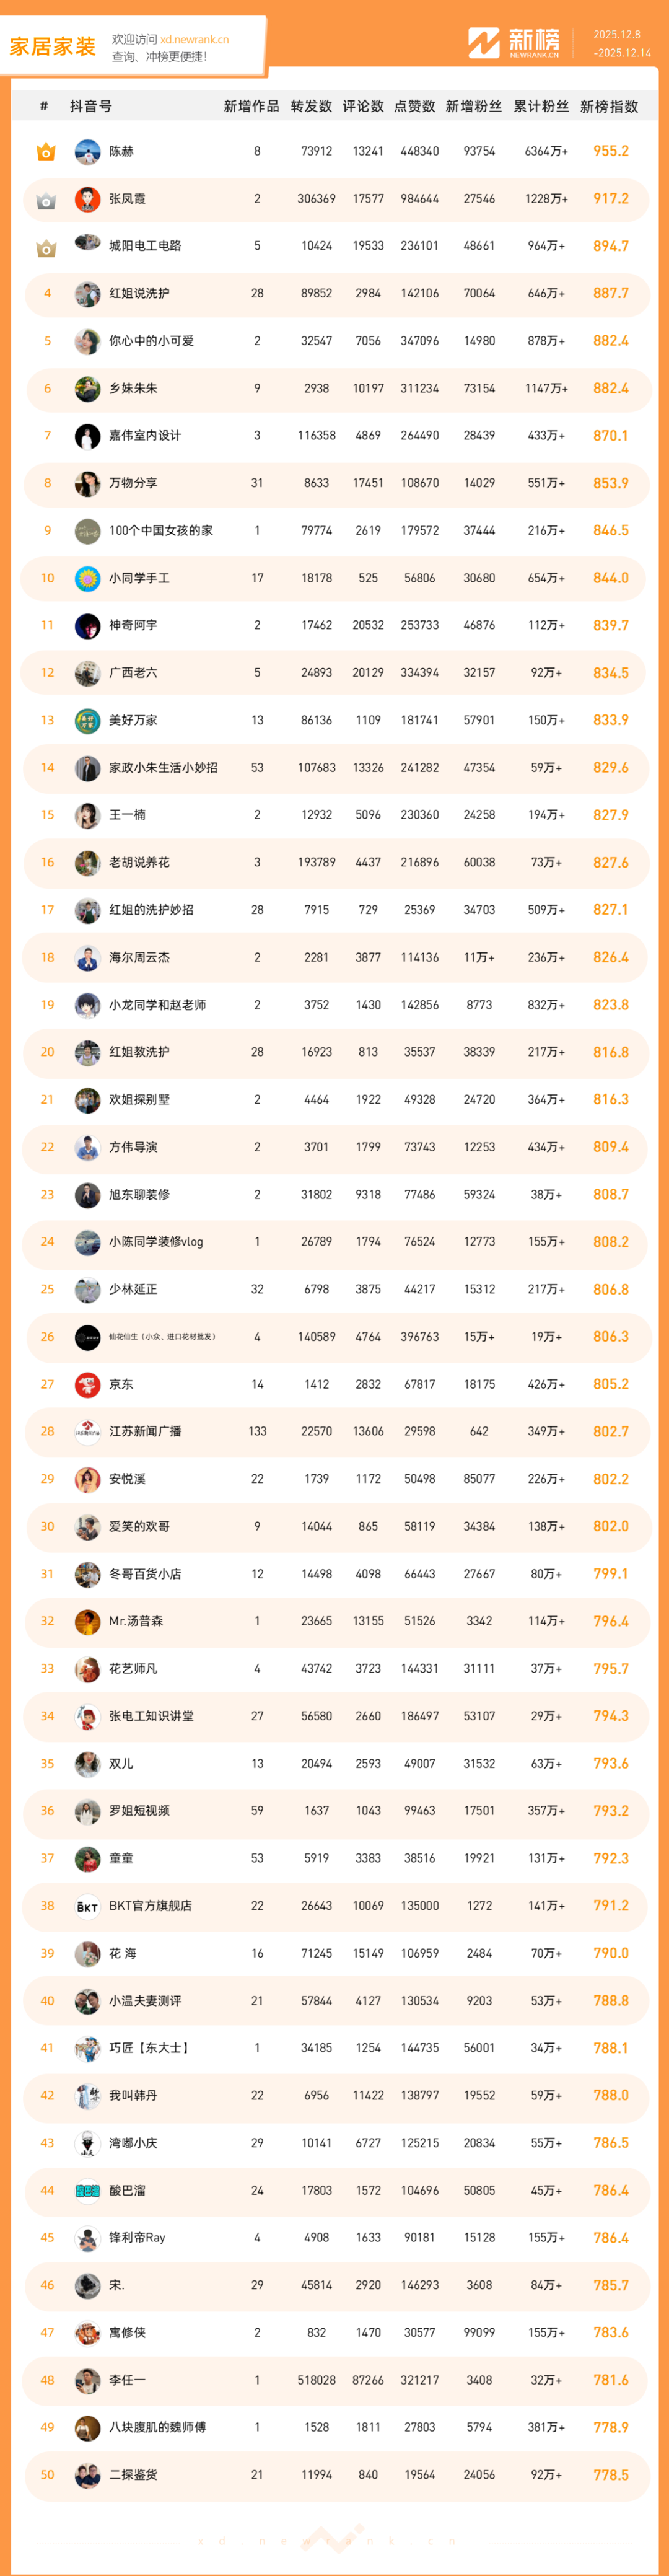Select the 累计粉丝 column header

[x=541, y=107]
